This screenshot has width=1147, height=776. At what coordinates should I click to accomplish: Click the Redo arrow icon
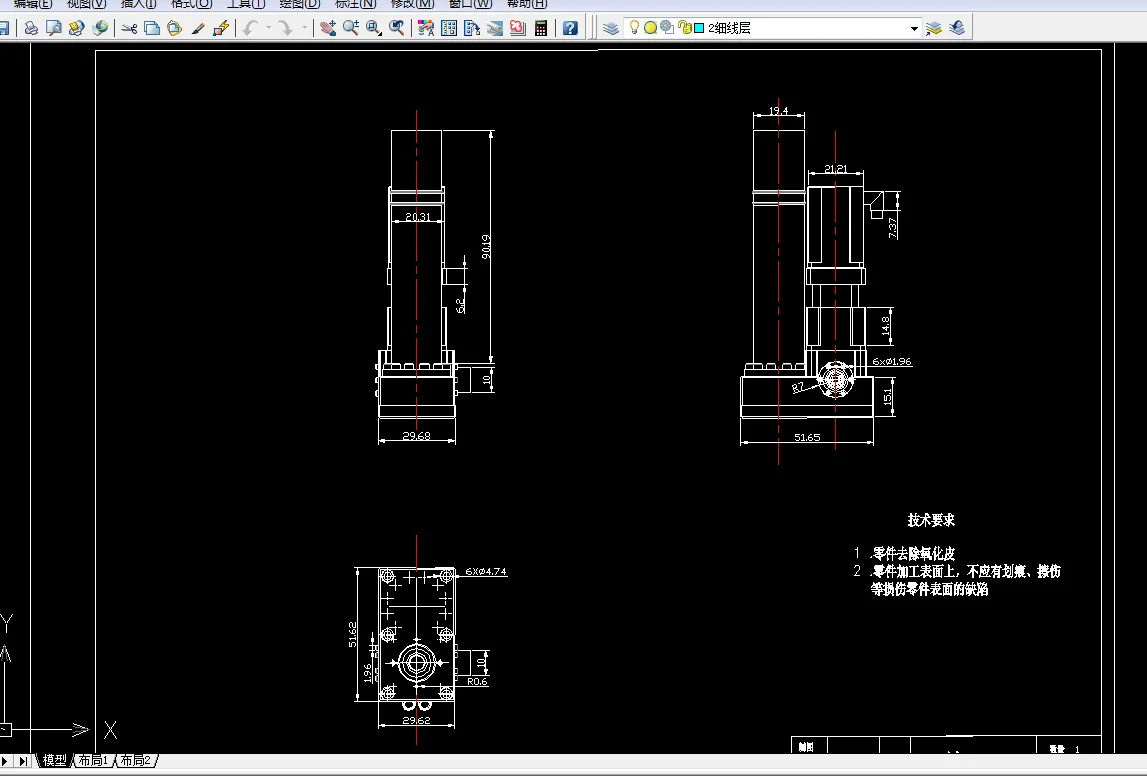[x=286, y=28]
